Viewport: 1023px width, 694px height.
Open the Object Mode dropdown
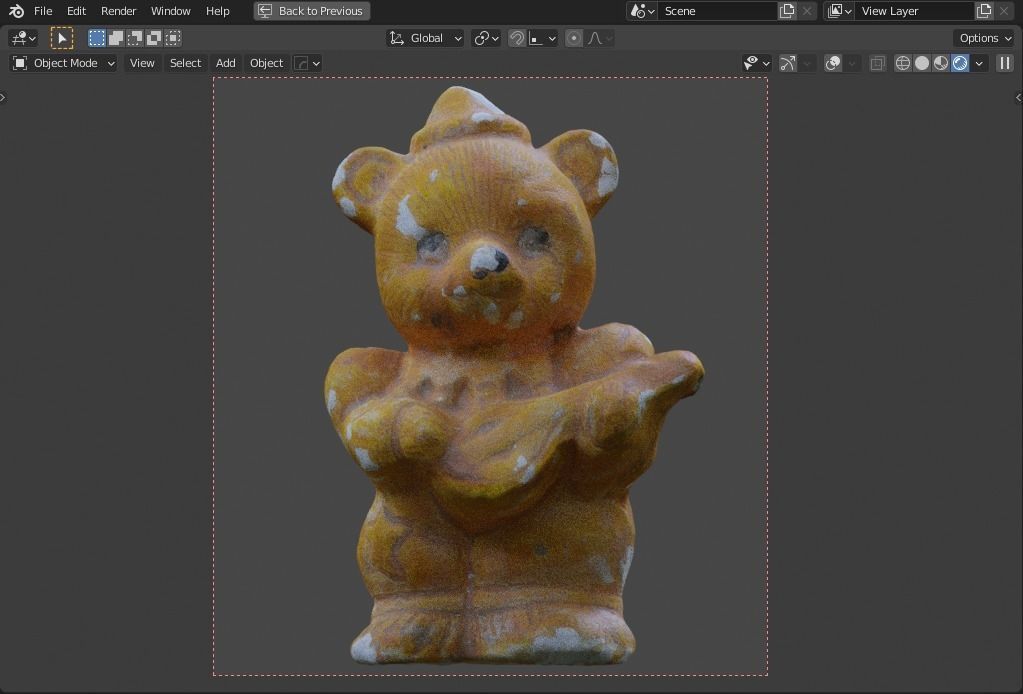63,63
